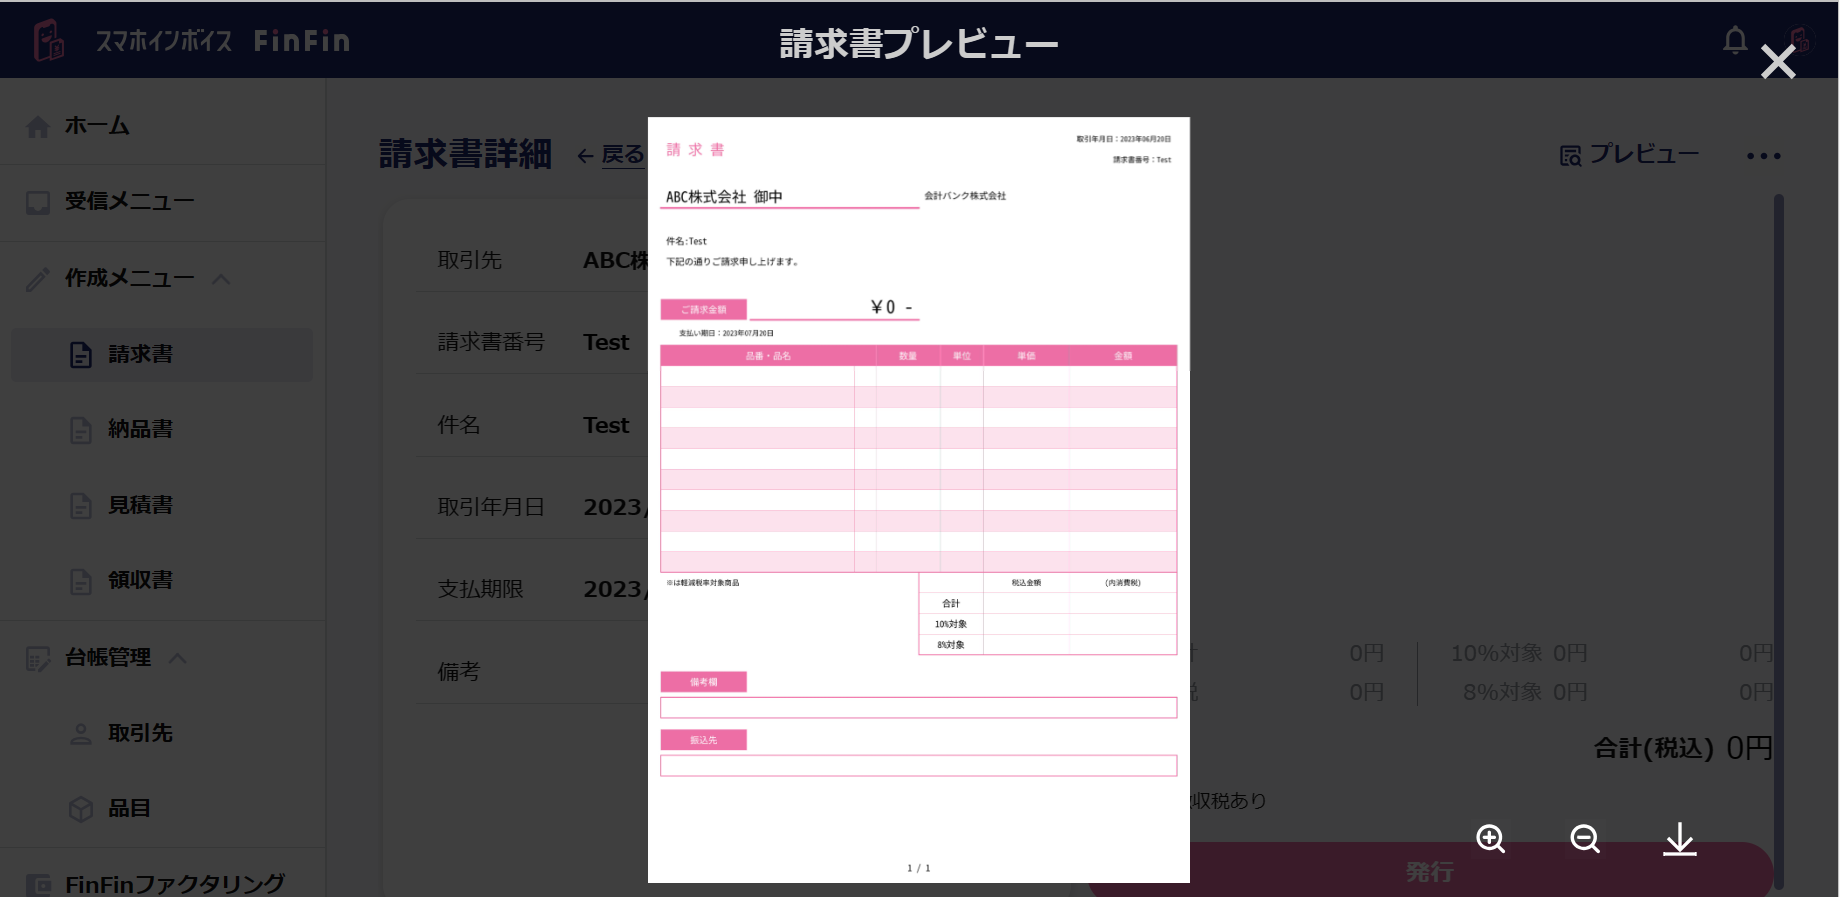Collapse the 作成メニュー section
This screenshot has width=1840, height=897.
coord(222,279)
